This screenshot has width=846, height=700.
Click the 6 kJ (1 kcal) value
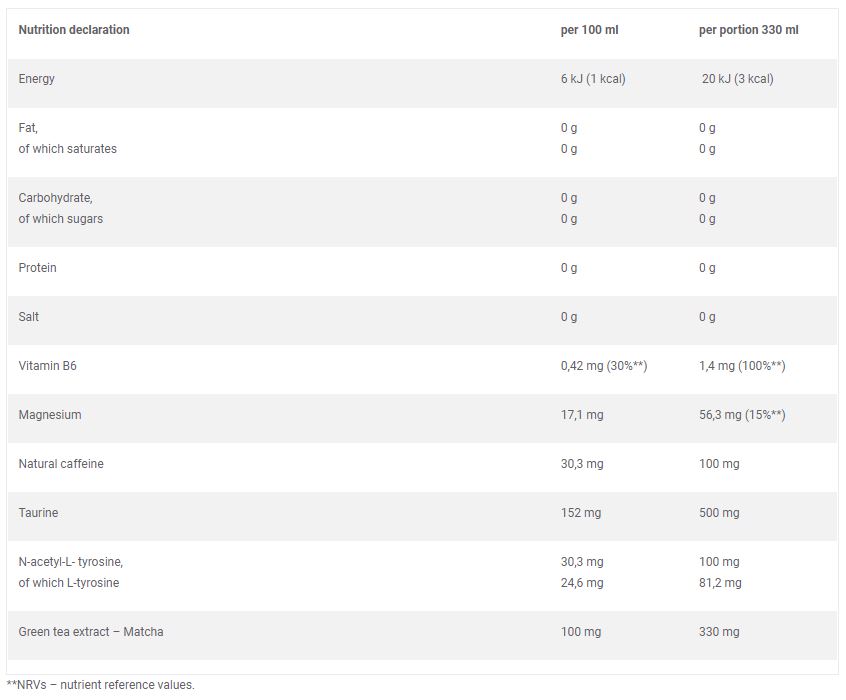click(x=593, y=79)
